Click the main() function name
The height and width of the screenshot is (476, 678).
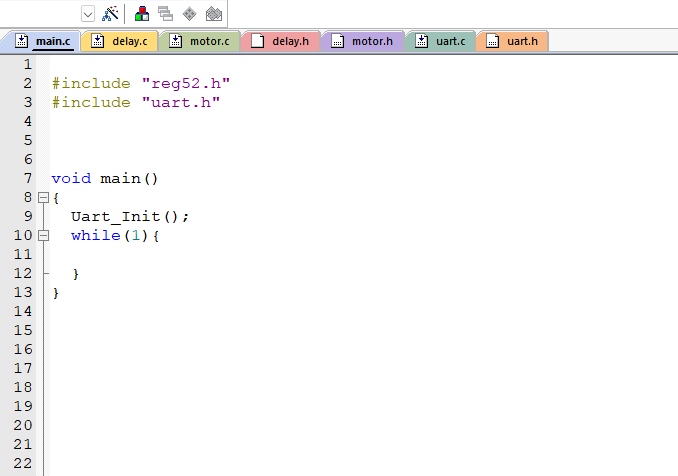[129, 178]
